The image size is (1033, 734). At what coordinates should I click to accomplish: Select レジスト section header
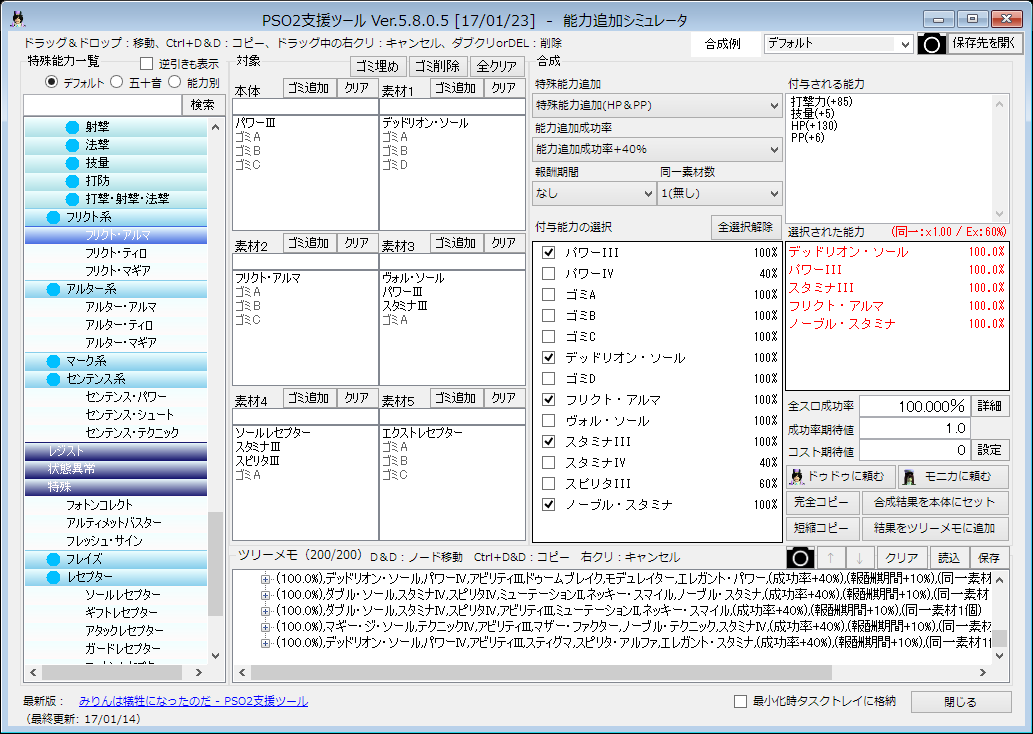pos(116,451)
